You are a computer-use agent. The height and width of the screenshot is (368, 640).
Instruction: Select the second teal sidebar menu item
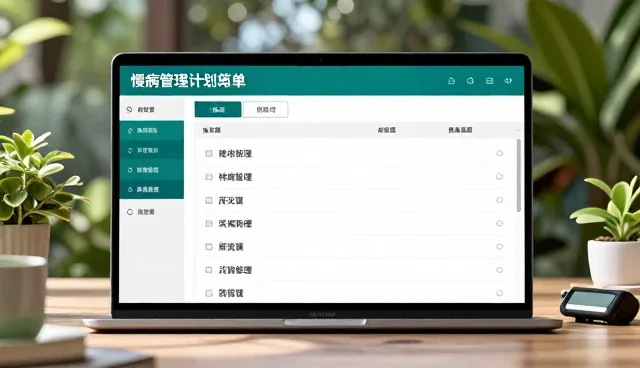[152, 150]
